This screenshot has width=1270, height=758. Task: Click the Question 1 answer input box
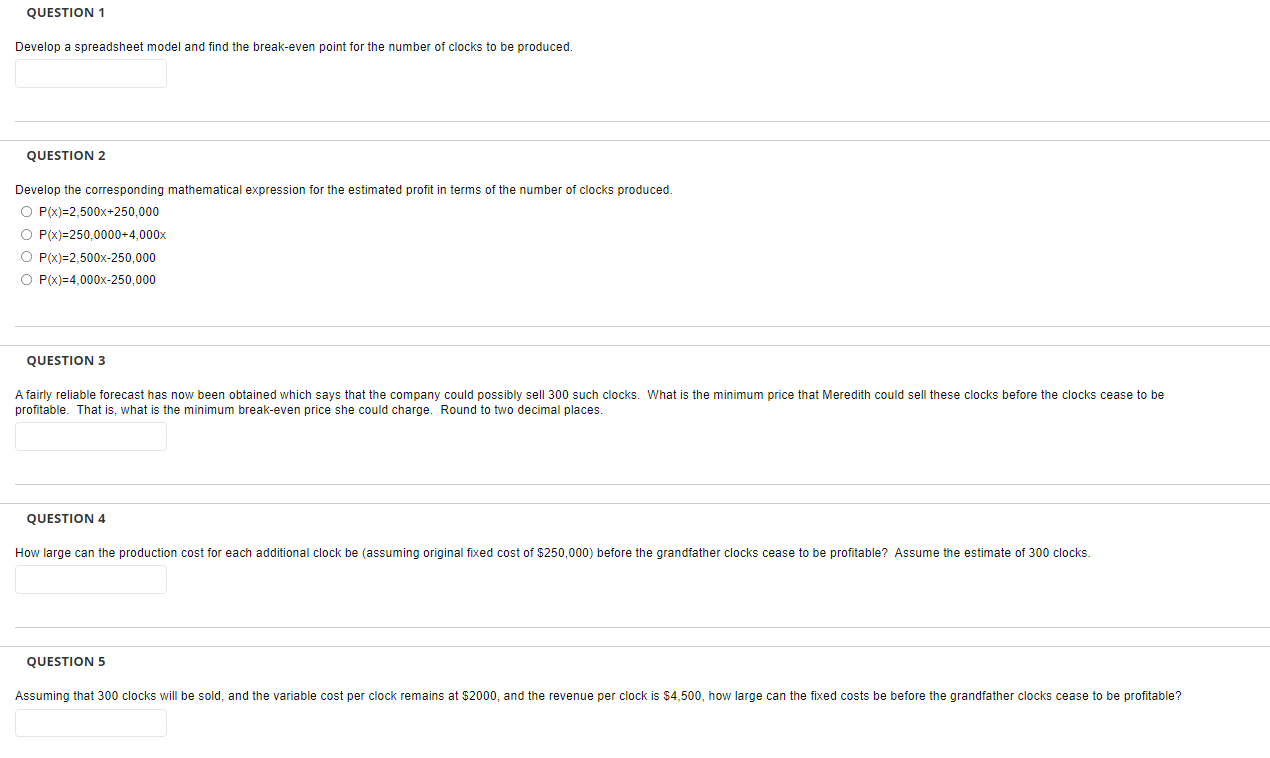(x=91, y=73)
